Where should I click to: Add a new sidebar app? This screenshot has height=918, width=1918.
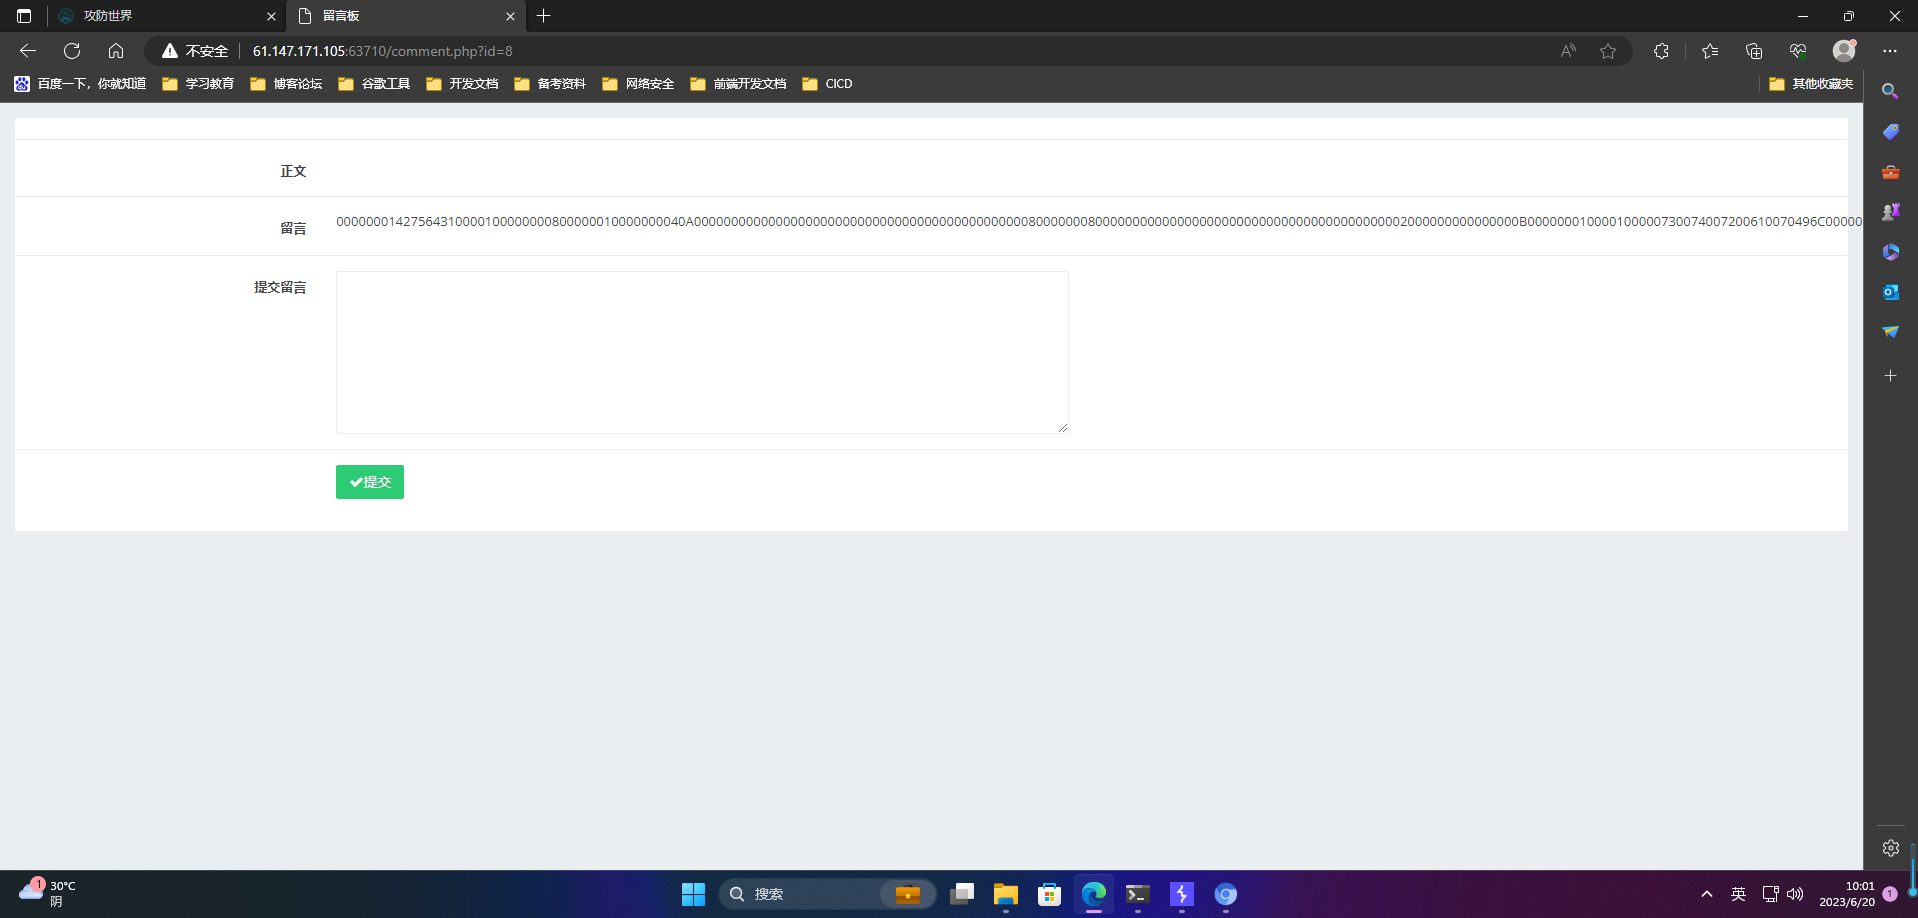[1890, 376]
